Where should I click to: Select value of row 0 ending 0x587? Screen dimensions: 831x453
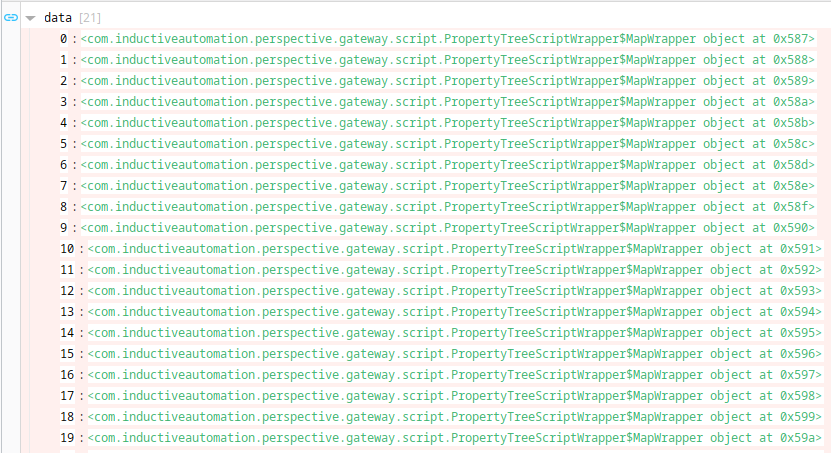[x=448, y=39]
